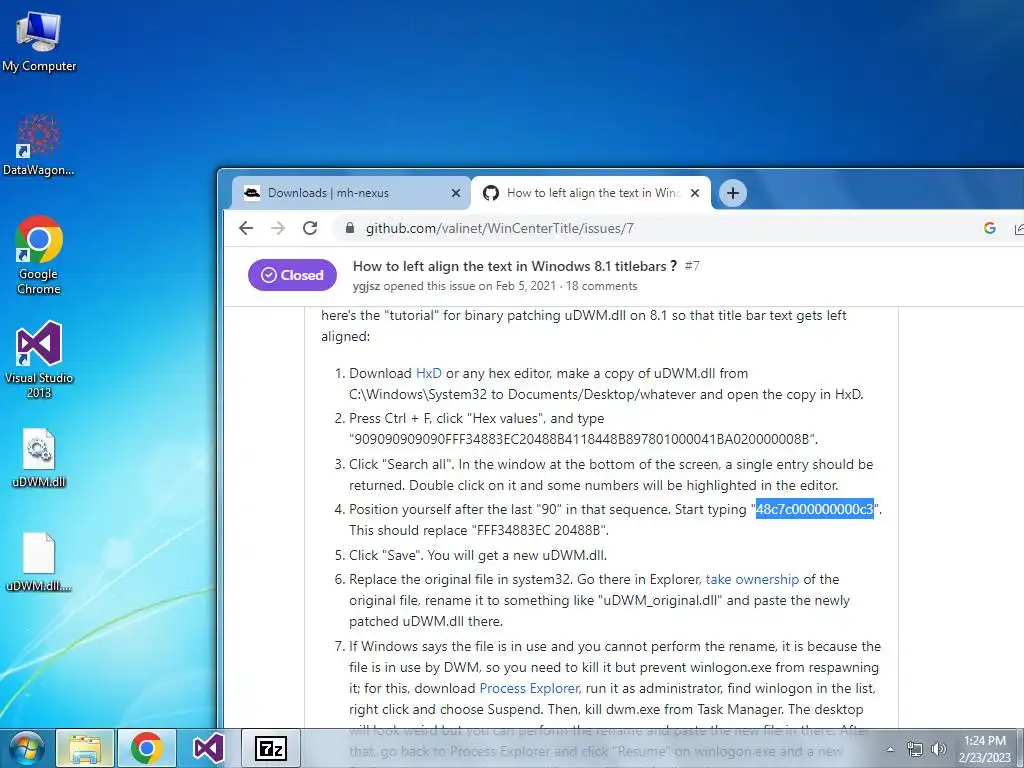The image size is (1024, 768).
Task: Open a new Chrome tab
Action: [733, 193]
